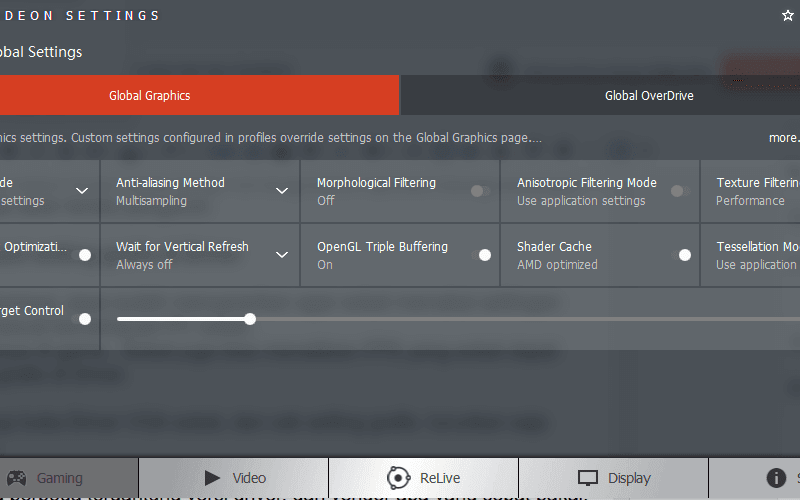Expand the dropdown chevron left of Anti-aliasing Method
Viewport: 800px width, 500px height.
coord(82,191)
